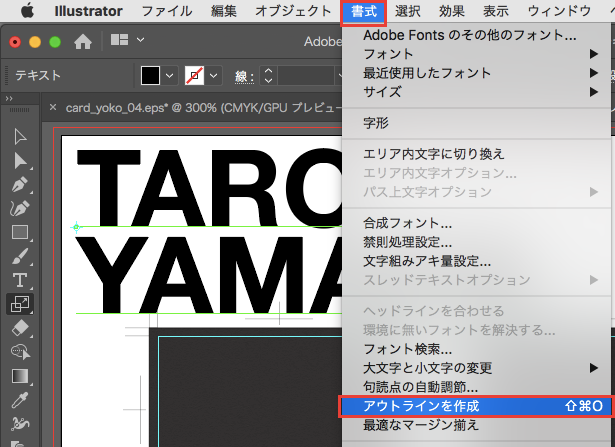Click the black fill color swatch
Screen dimensions: 615x447
[150, 76]
